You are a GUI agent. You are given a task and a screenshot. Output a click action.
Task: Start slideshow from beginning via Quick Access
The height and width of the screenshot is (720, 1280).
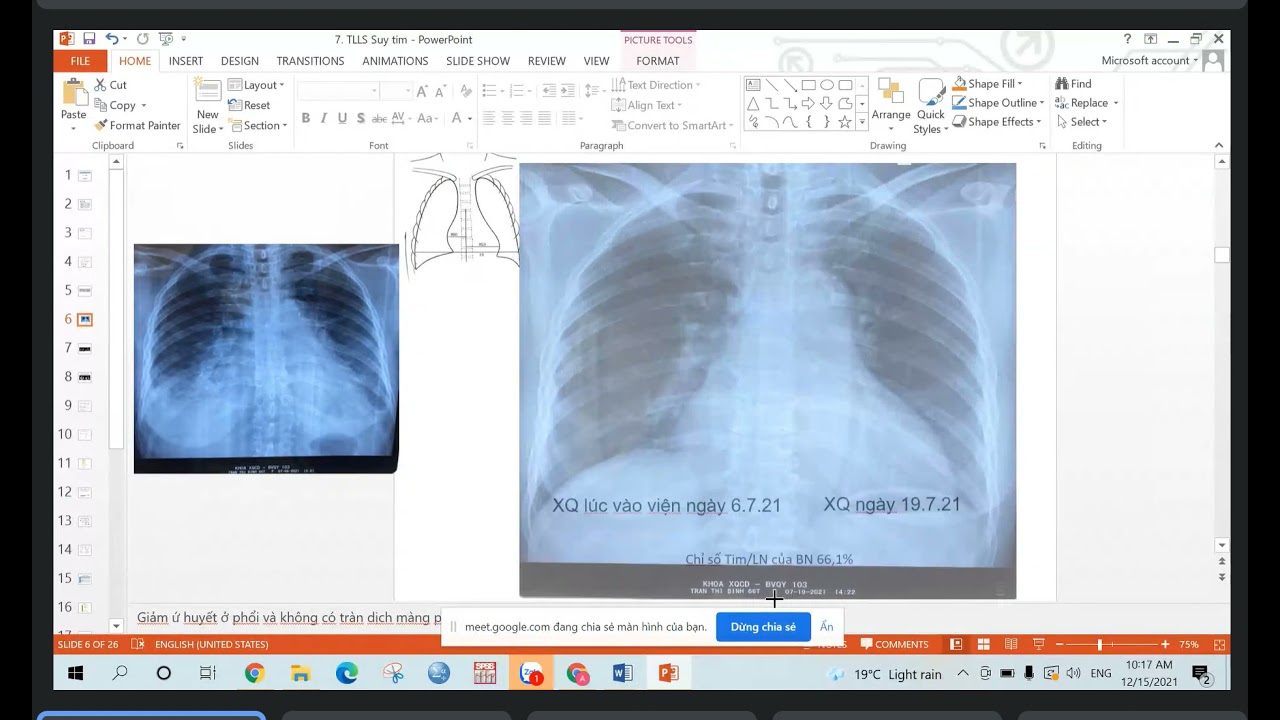165,39
